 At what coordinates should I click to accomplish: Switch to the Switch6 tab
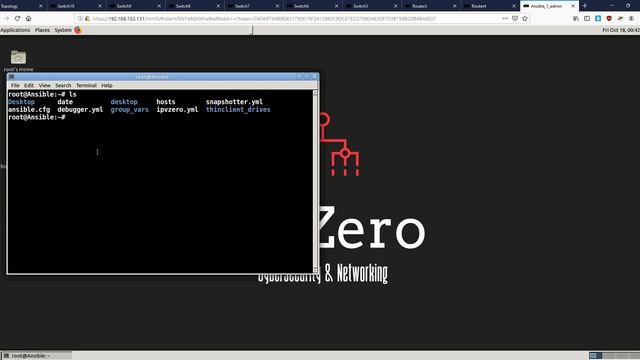(x=312, y=6)
